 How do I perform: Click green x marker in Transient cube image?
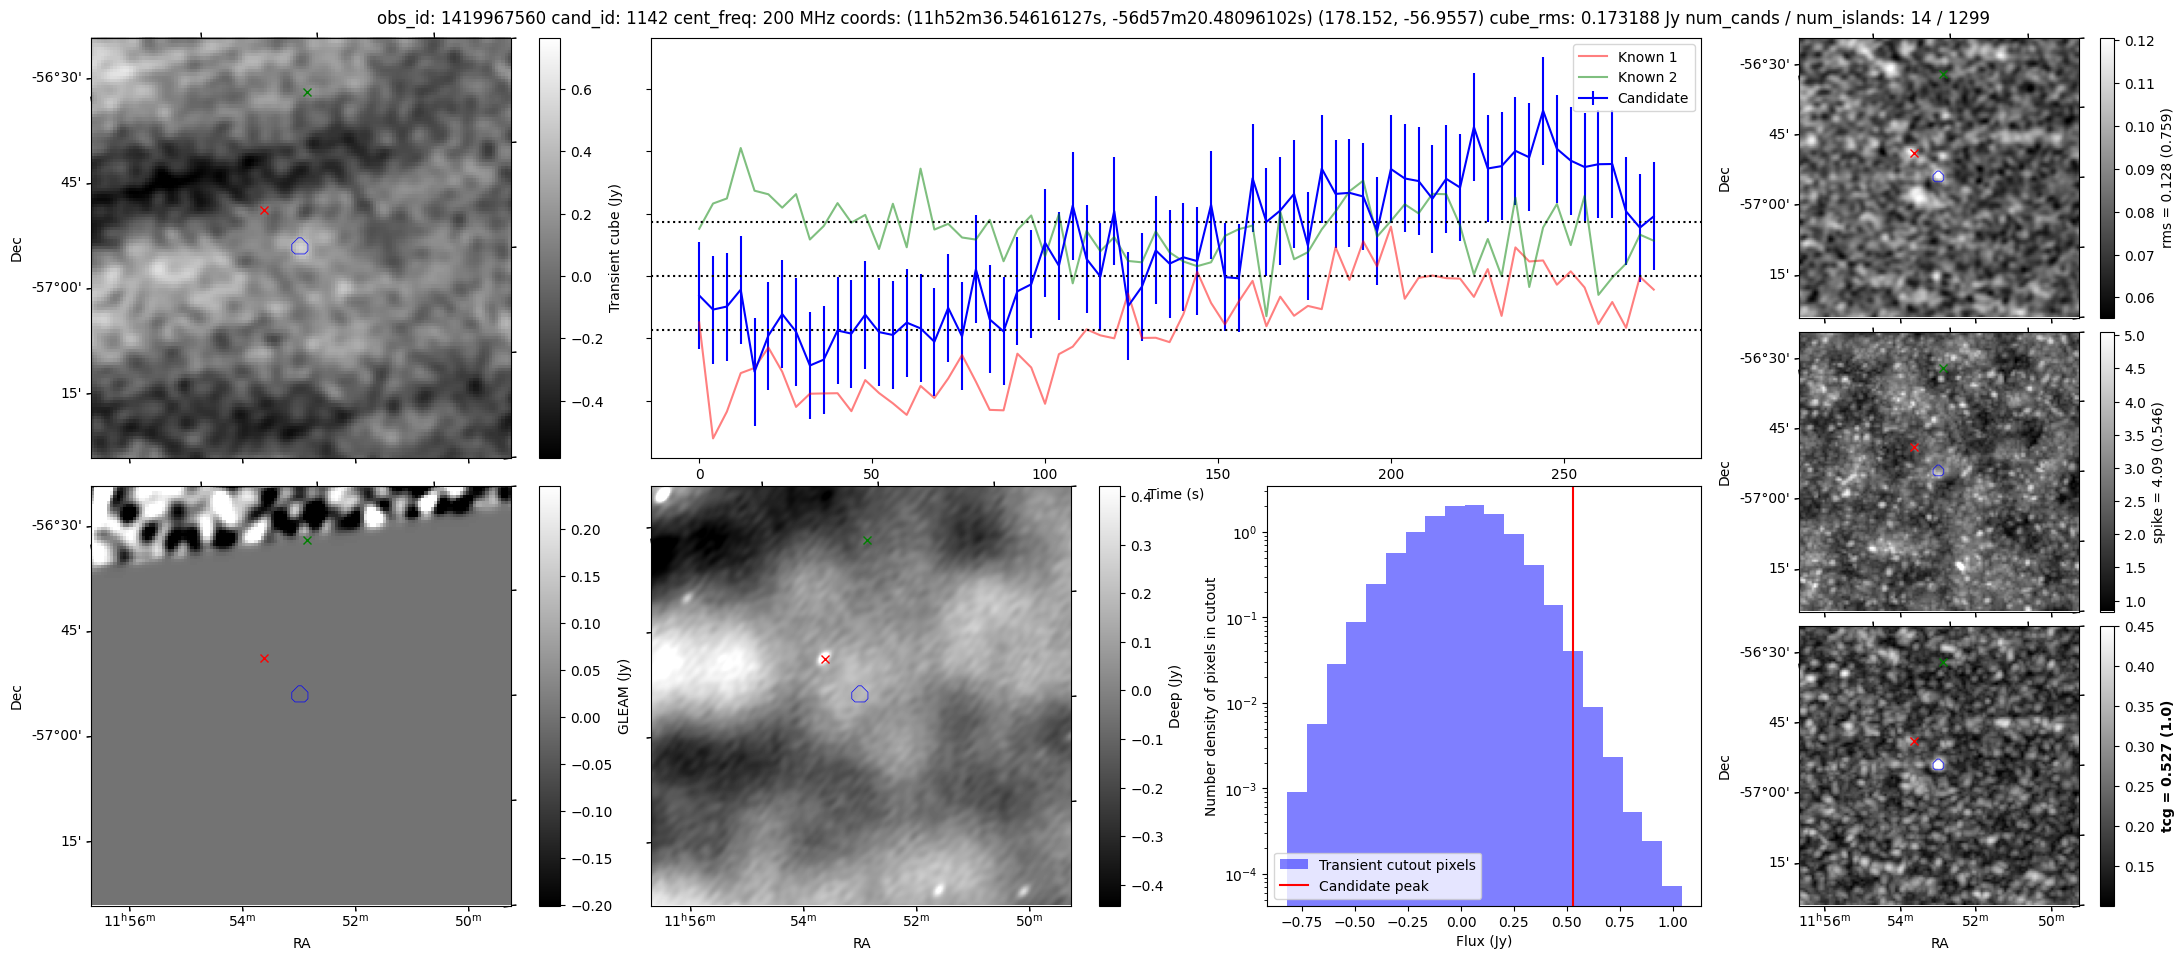[x=307, y=93]
